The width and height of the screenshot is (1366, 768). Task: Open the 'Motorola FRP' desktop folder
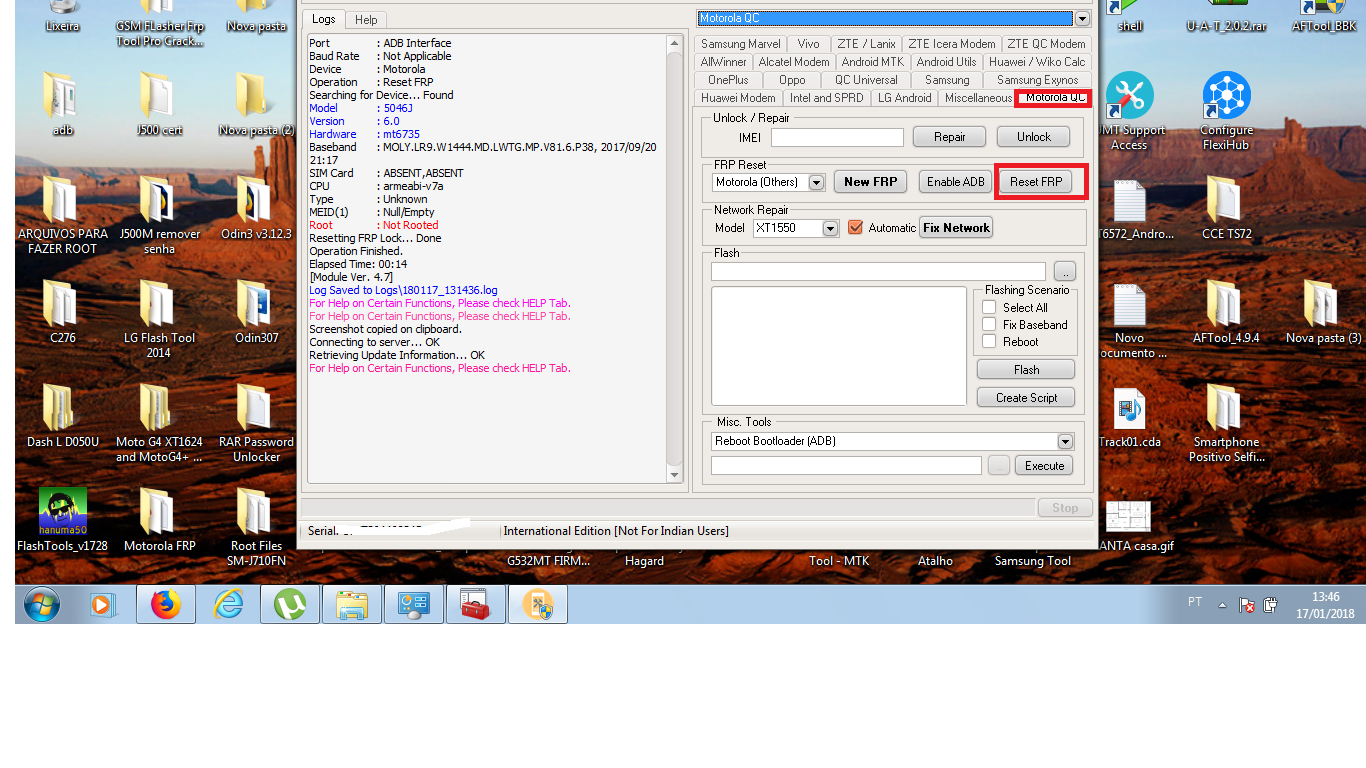tap(159, 520)
